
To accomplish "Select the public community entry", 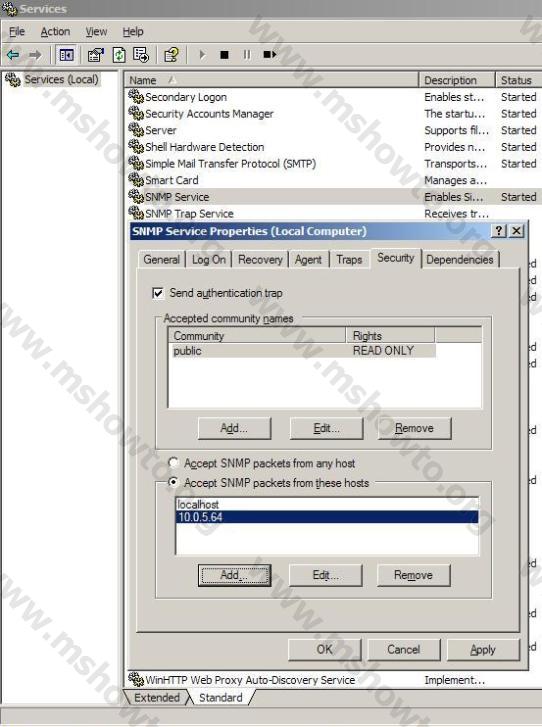I will [x=303, y=351].
